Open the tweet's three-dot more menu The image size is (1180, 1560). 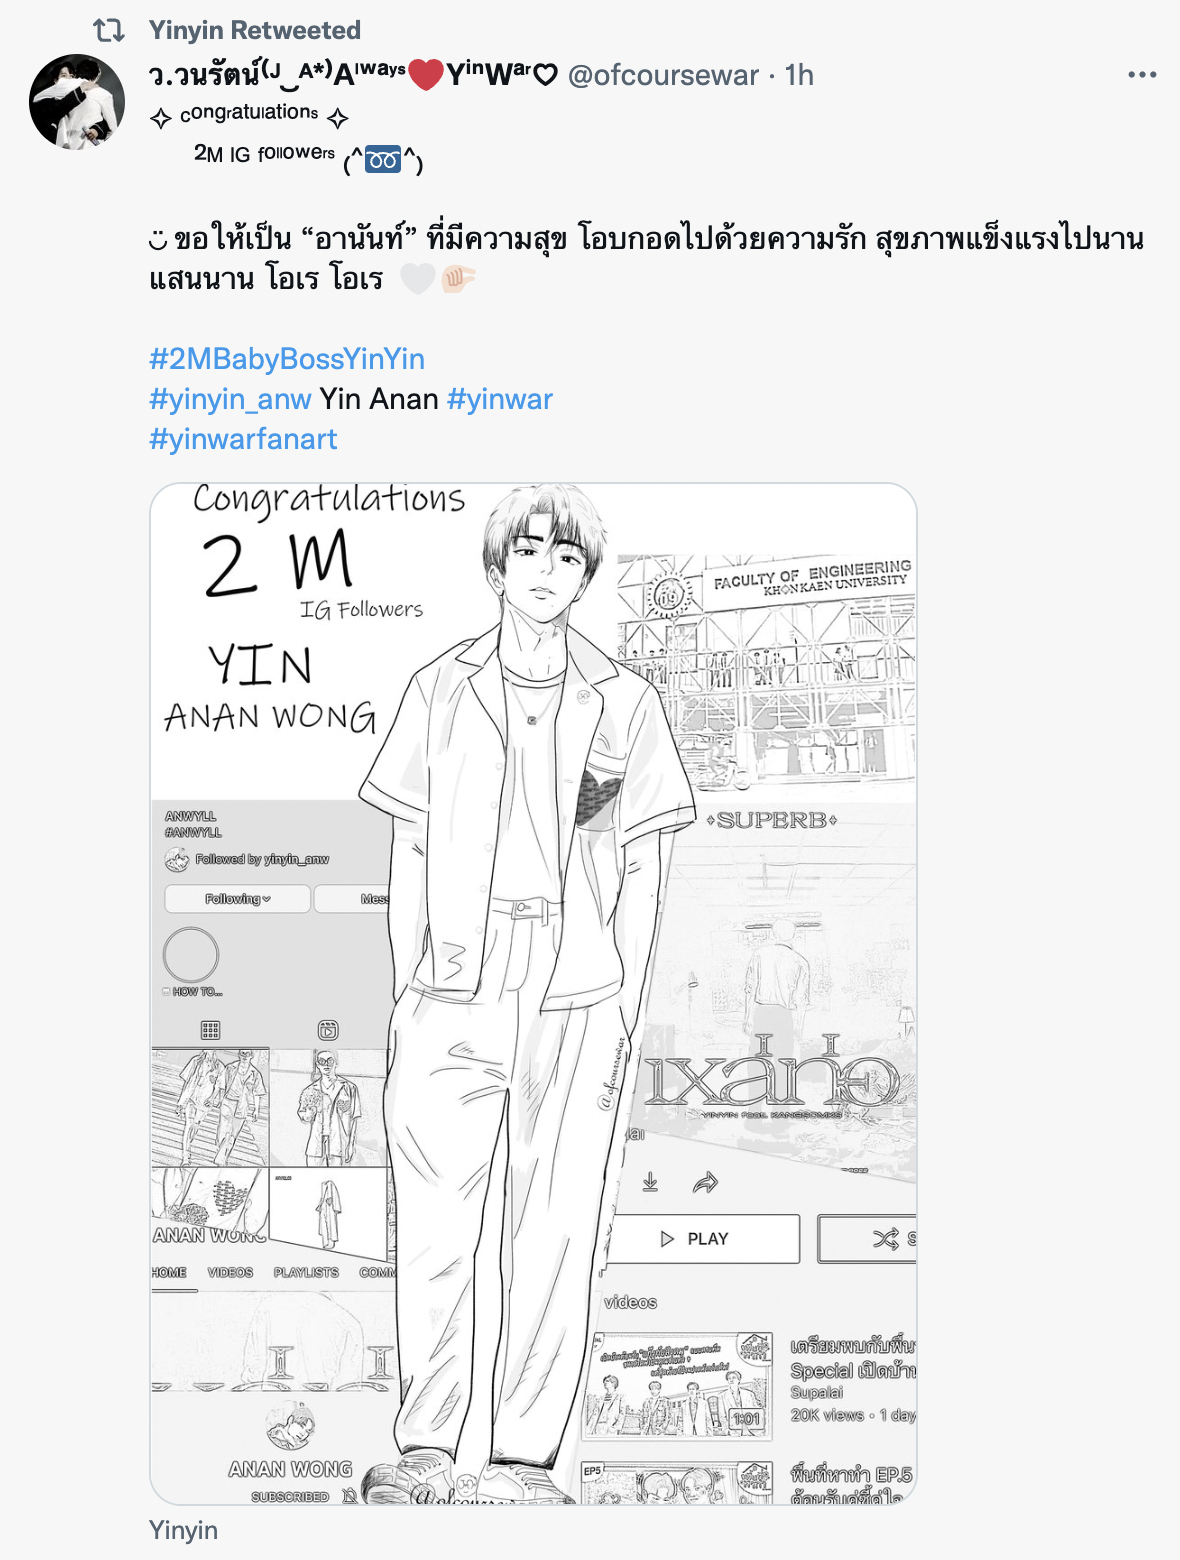1142,75
